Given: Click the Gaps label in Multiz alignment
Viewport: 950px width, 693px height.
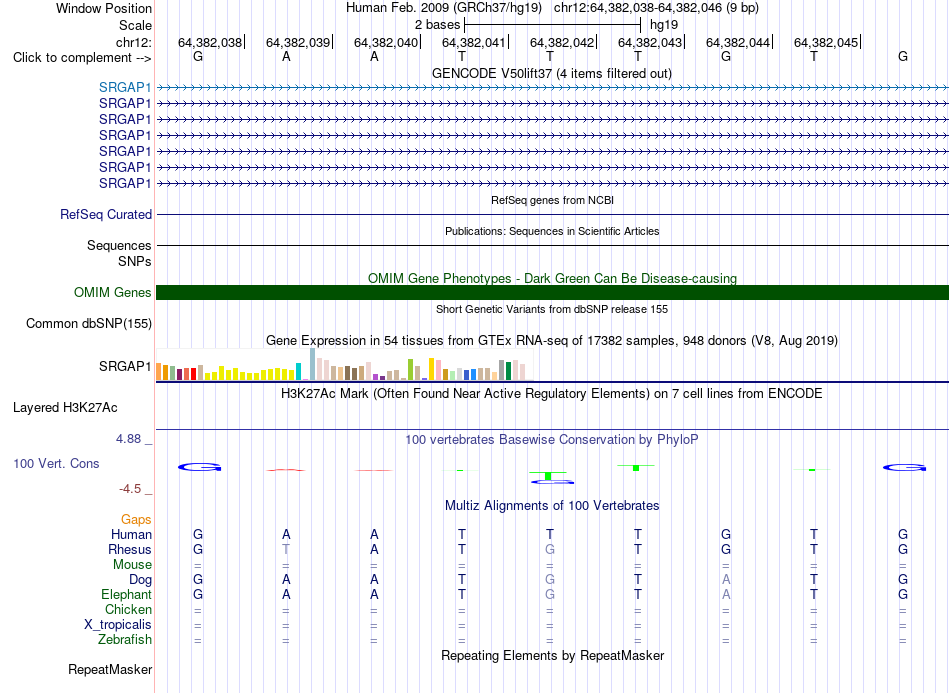Looking at the screenshot, I should 136,520.
